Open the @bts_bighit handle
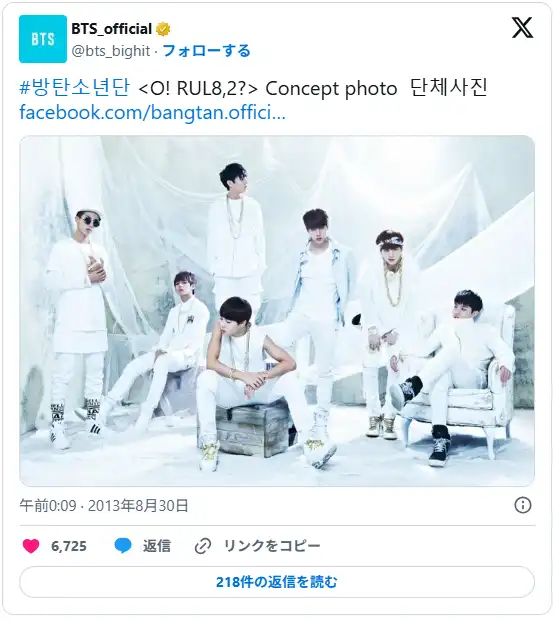The width and height of the screenshot is (554, 622). tap(111, 51)
